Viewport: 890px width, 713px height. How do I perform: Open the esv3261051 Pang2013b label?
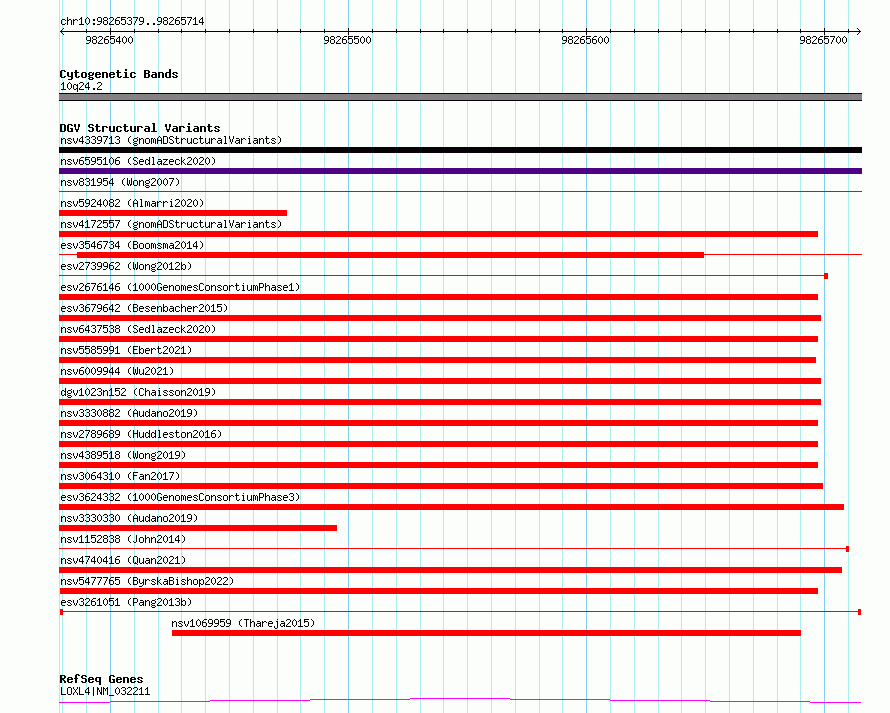126,602
